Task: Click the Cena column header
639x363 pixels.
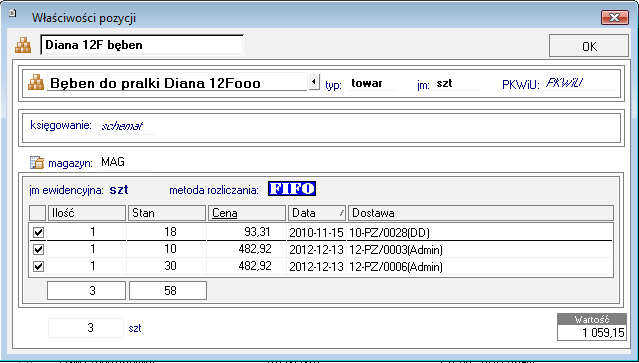Action: (x=247, y=213)
